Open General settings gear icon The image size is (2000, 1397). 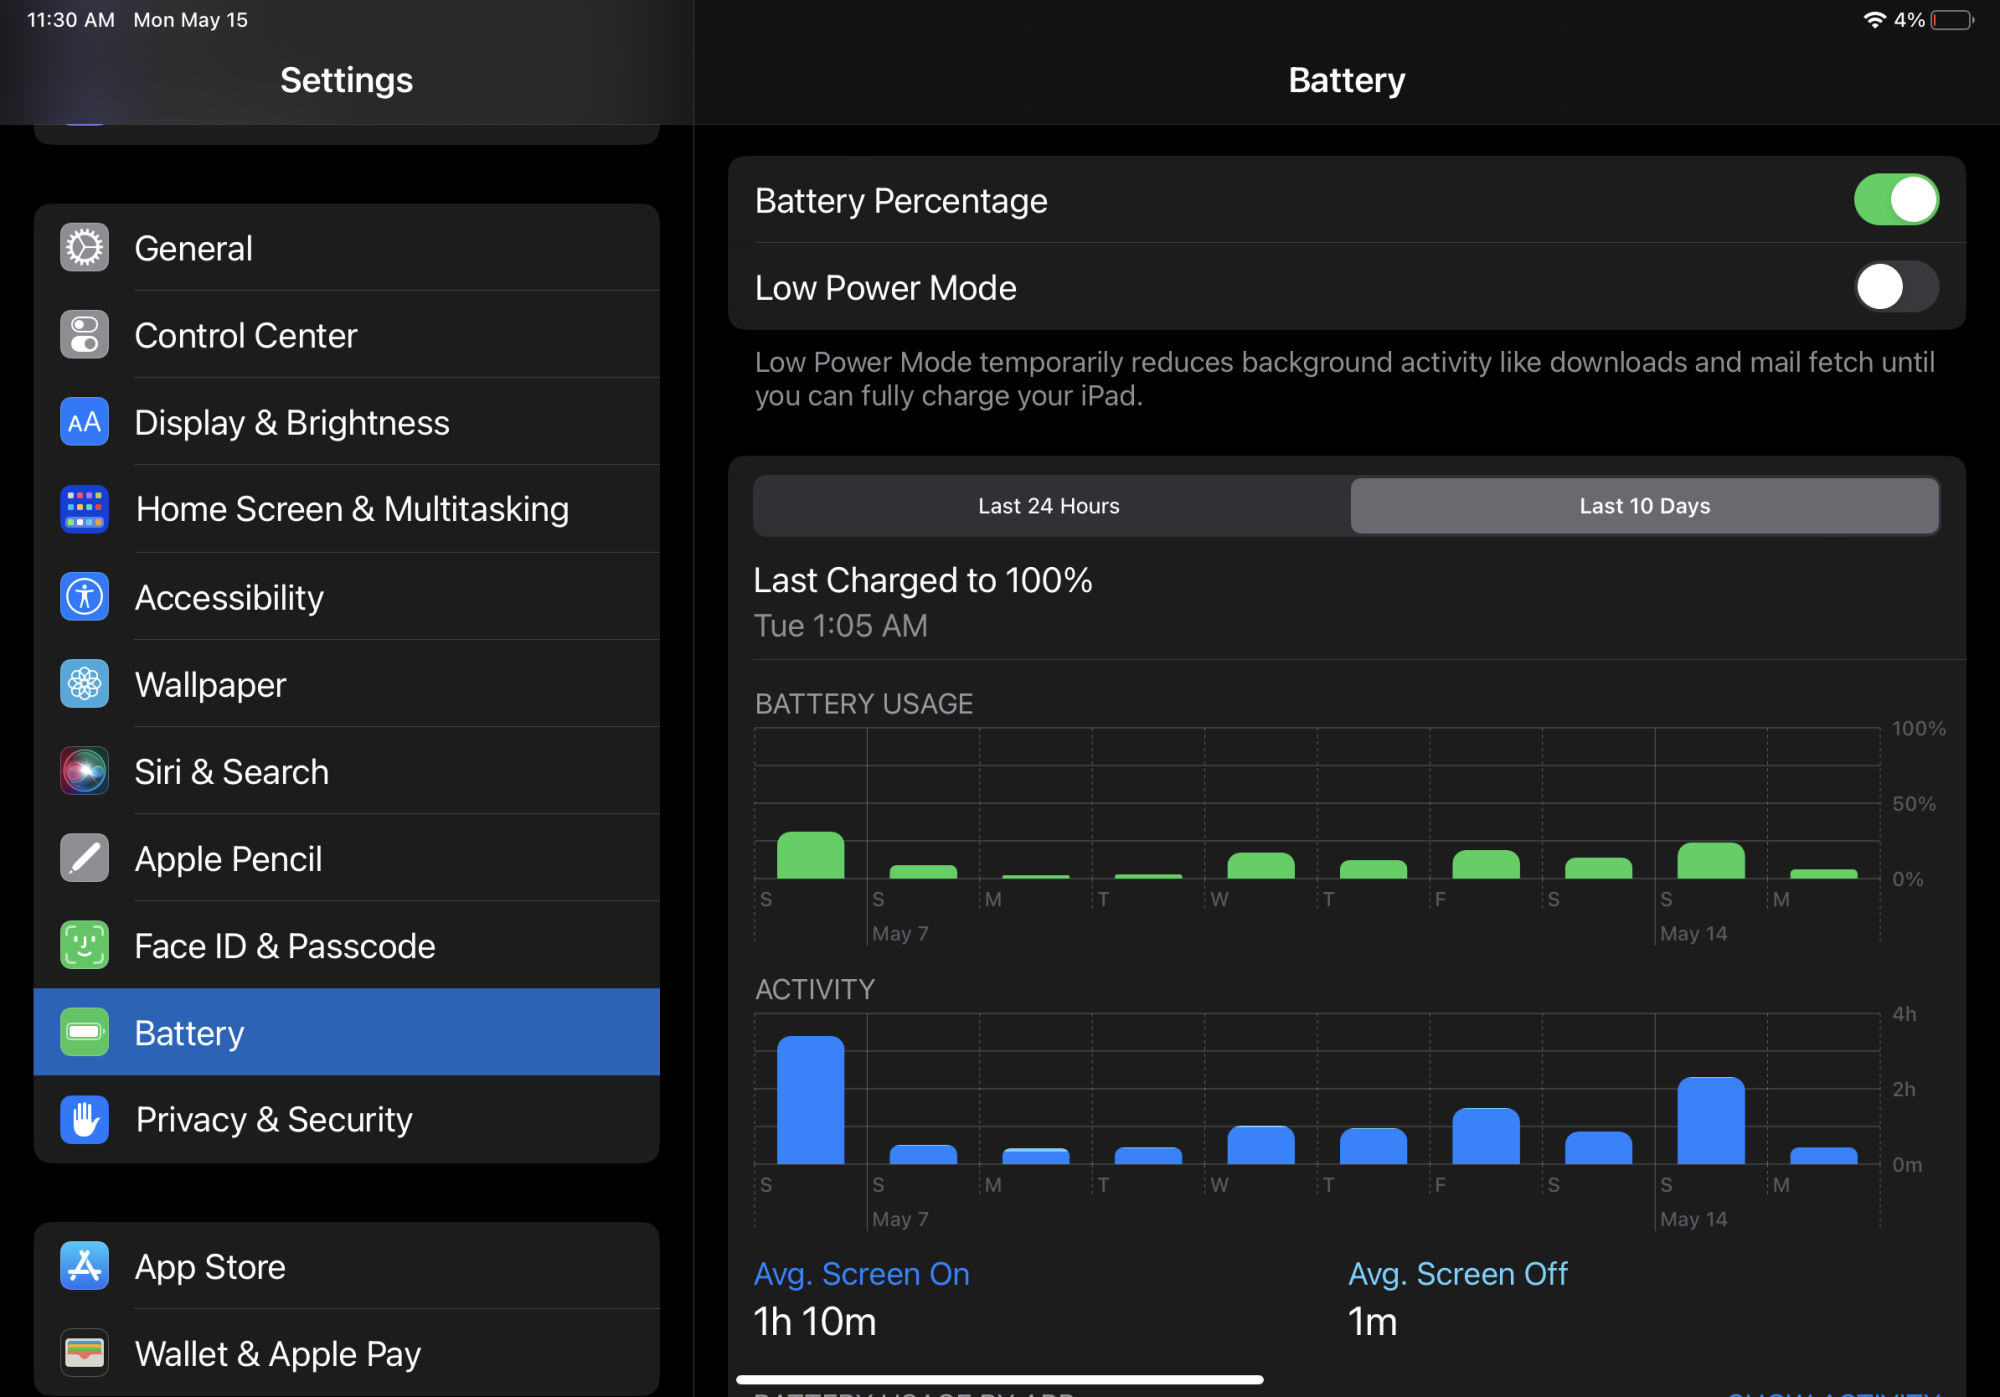(x=84, y=248)
